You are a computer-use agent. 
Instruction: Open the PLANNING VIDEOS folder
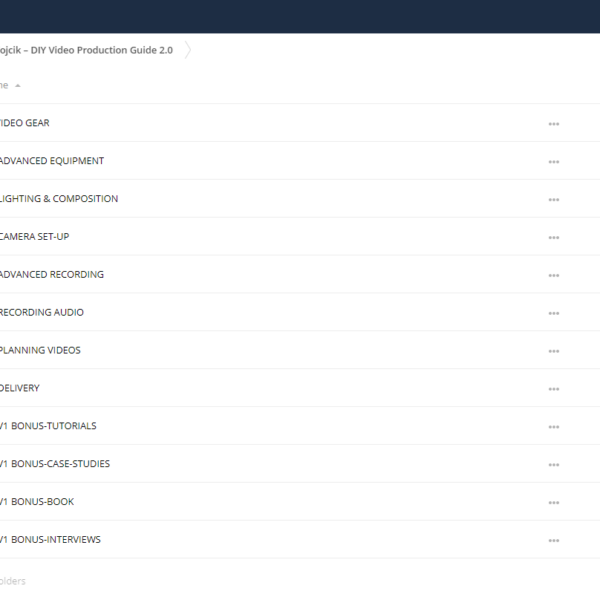click(x=40, y=350)
